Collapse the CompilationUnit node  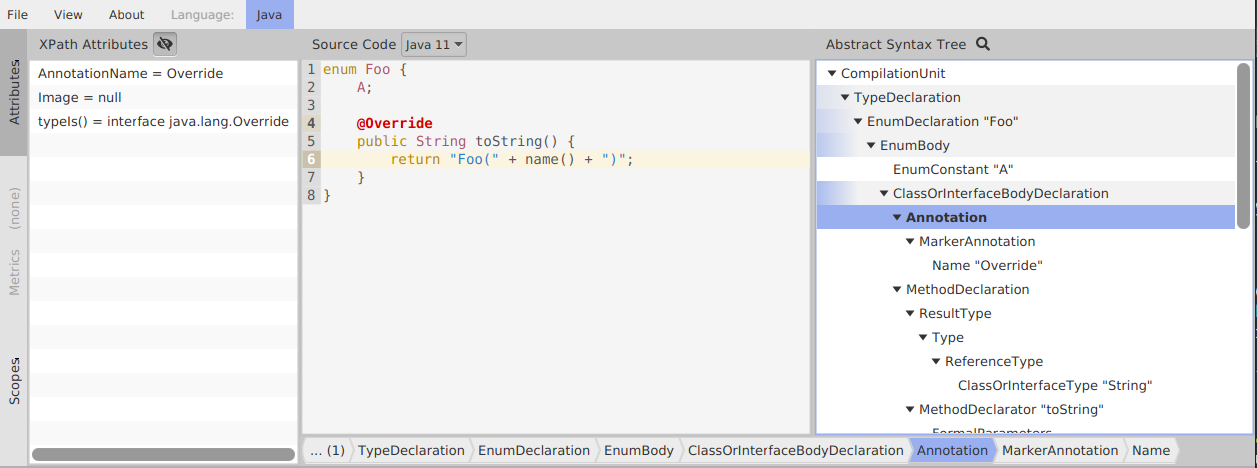click(832, 74)
